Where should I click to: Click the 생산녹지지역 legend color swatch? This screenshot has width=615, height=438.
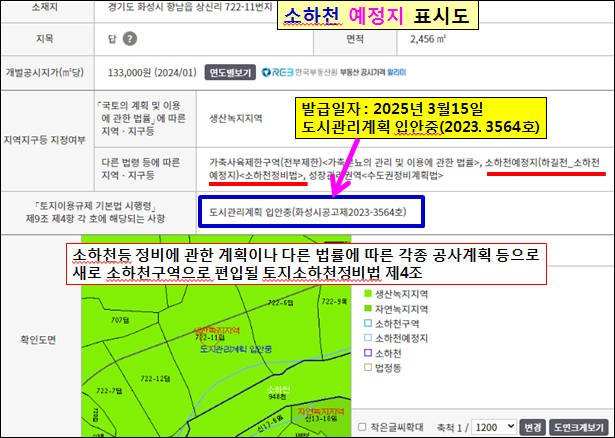pos(368,293)
